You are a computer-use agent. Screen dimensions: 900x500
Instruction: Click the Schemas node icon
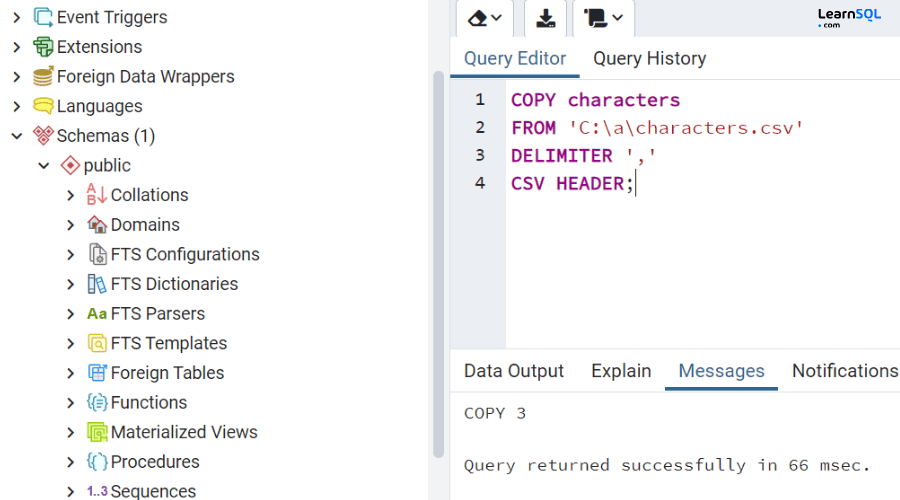43,136
